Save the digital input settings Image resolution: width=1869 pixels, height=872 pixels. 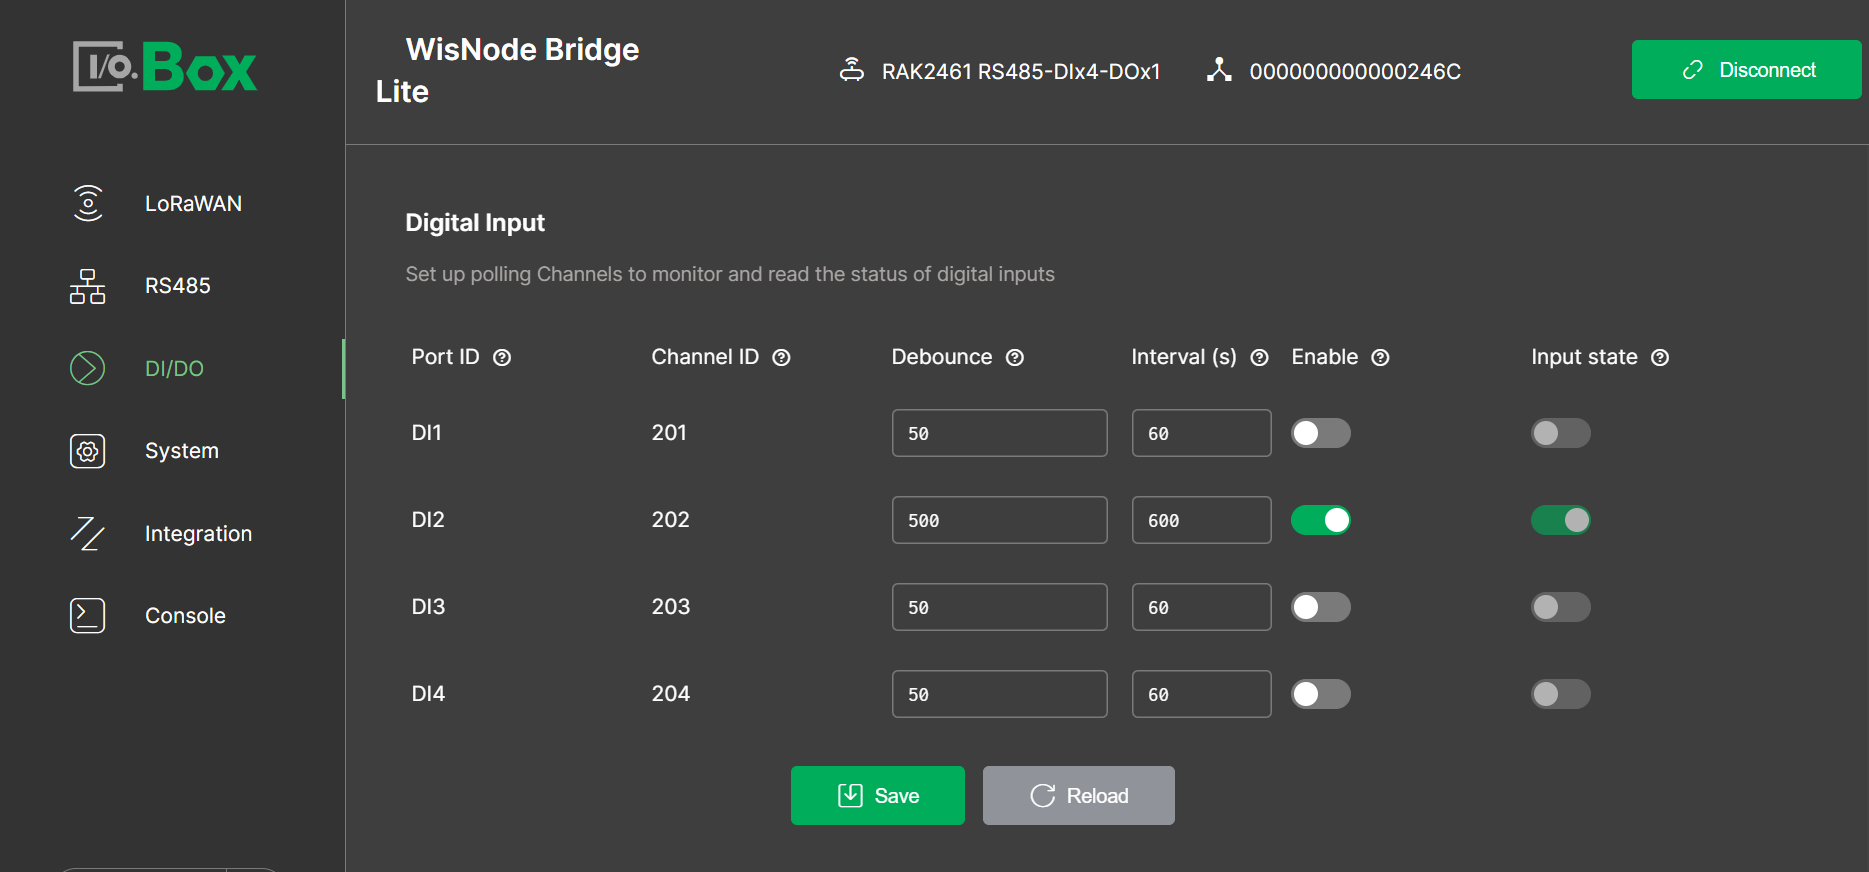click(877, 796)
